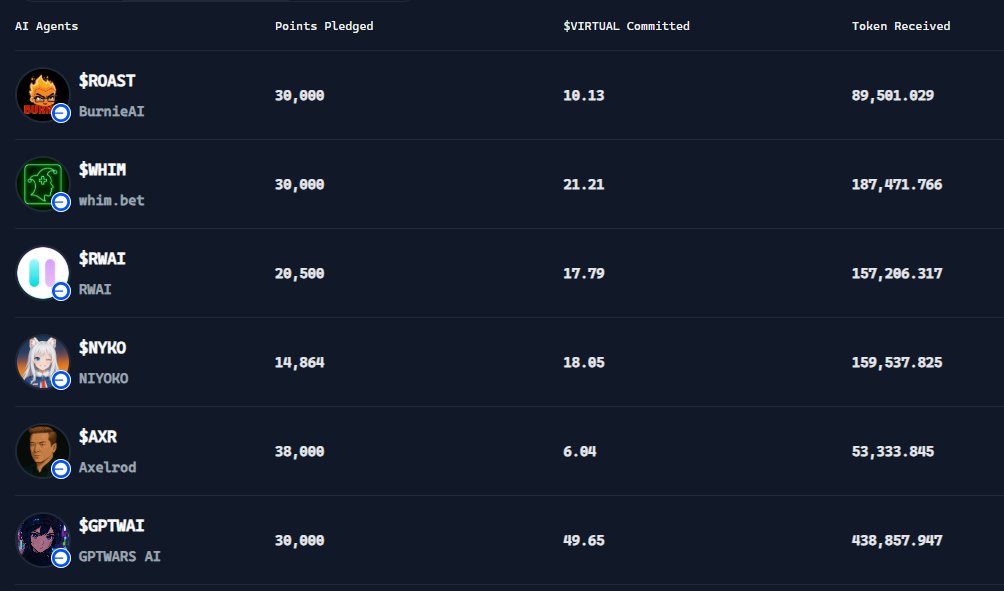Sort by $VIRTUAL Committed column header
Screen dimensions: 1004x591
pyautogui.click(x=626, y=26)
